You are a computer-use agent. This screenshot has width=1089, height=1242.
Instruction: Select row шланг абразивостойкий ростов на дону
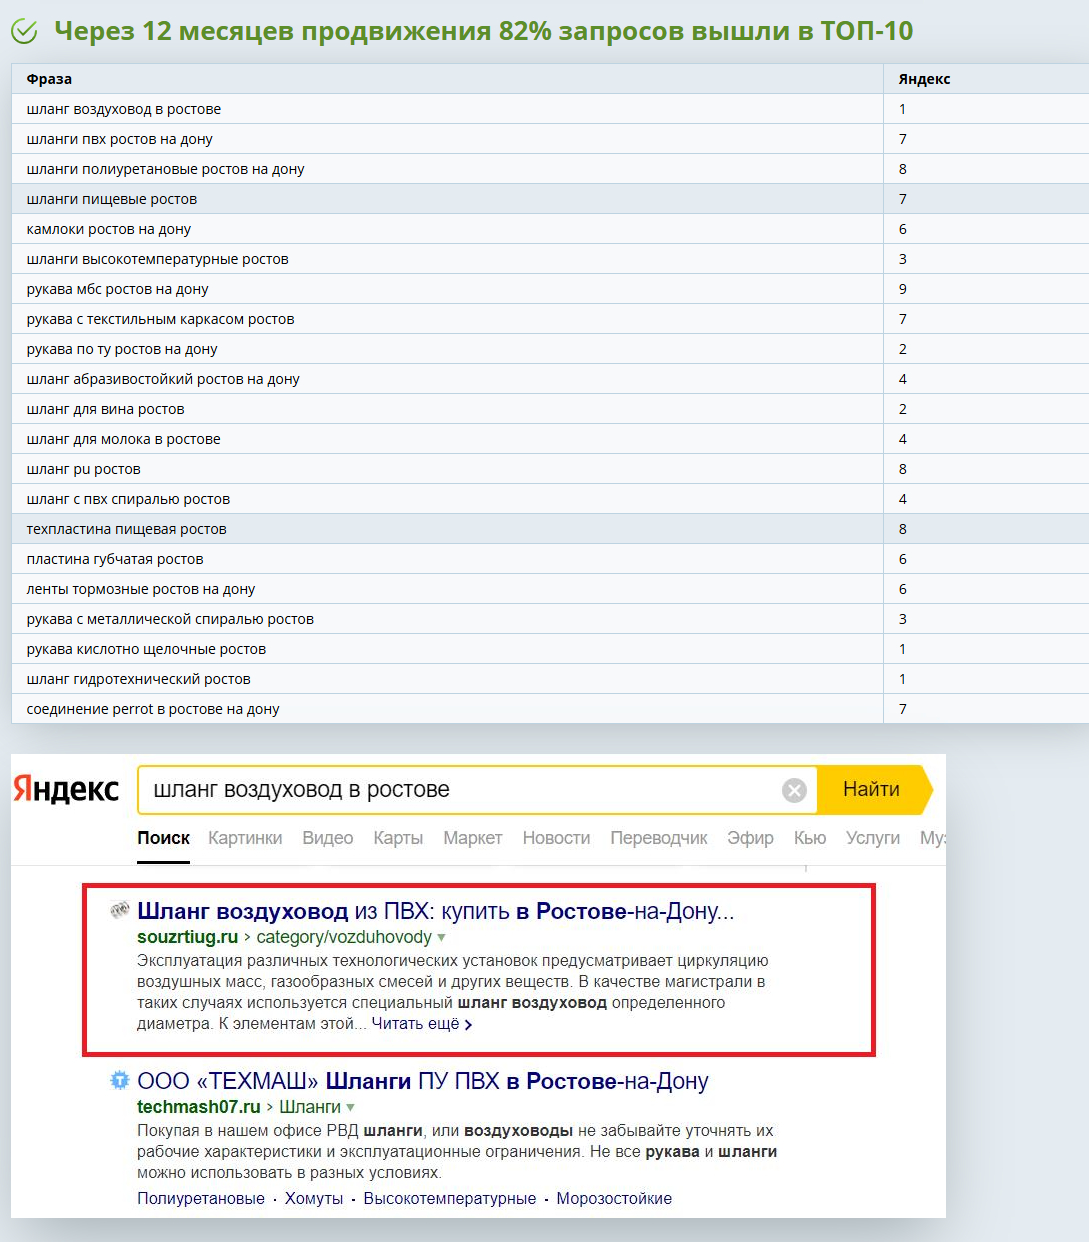[x=550, y=379]
